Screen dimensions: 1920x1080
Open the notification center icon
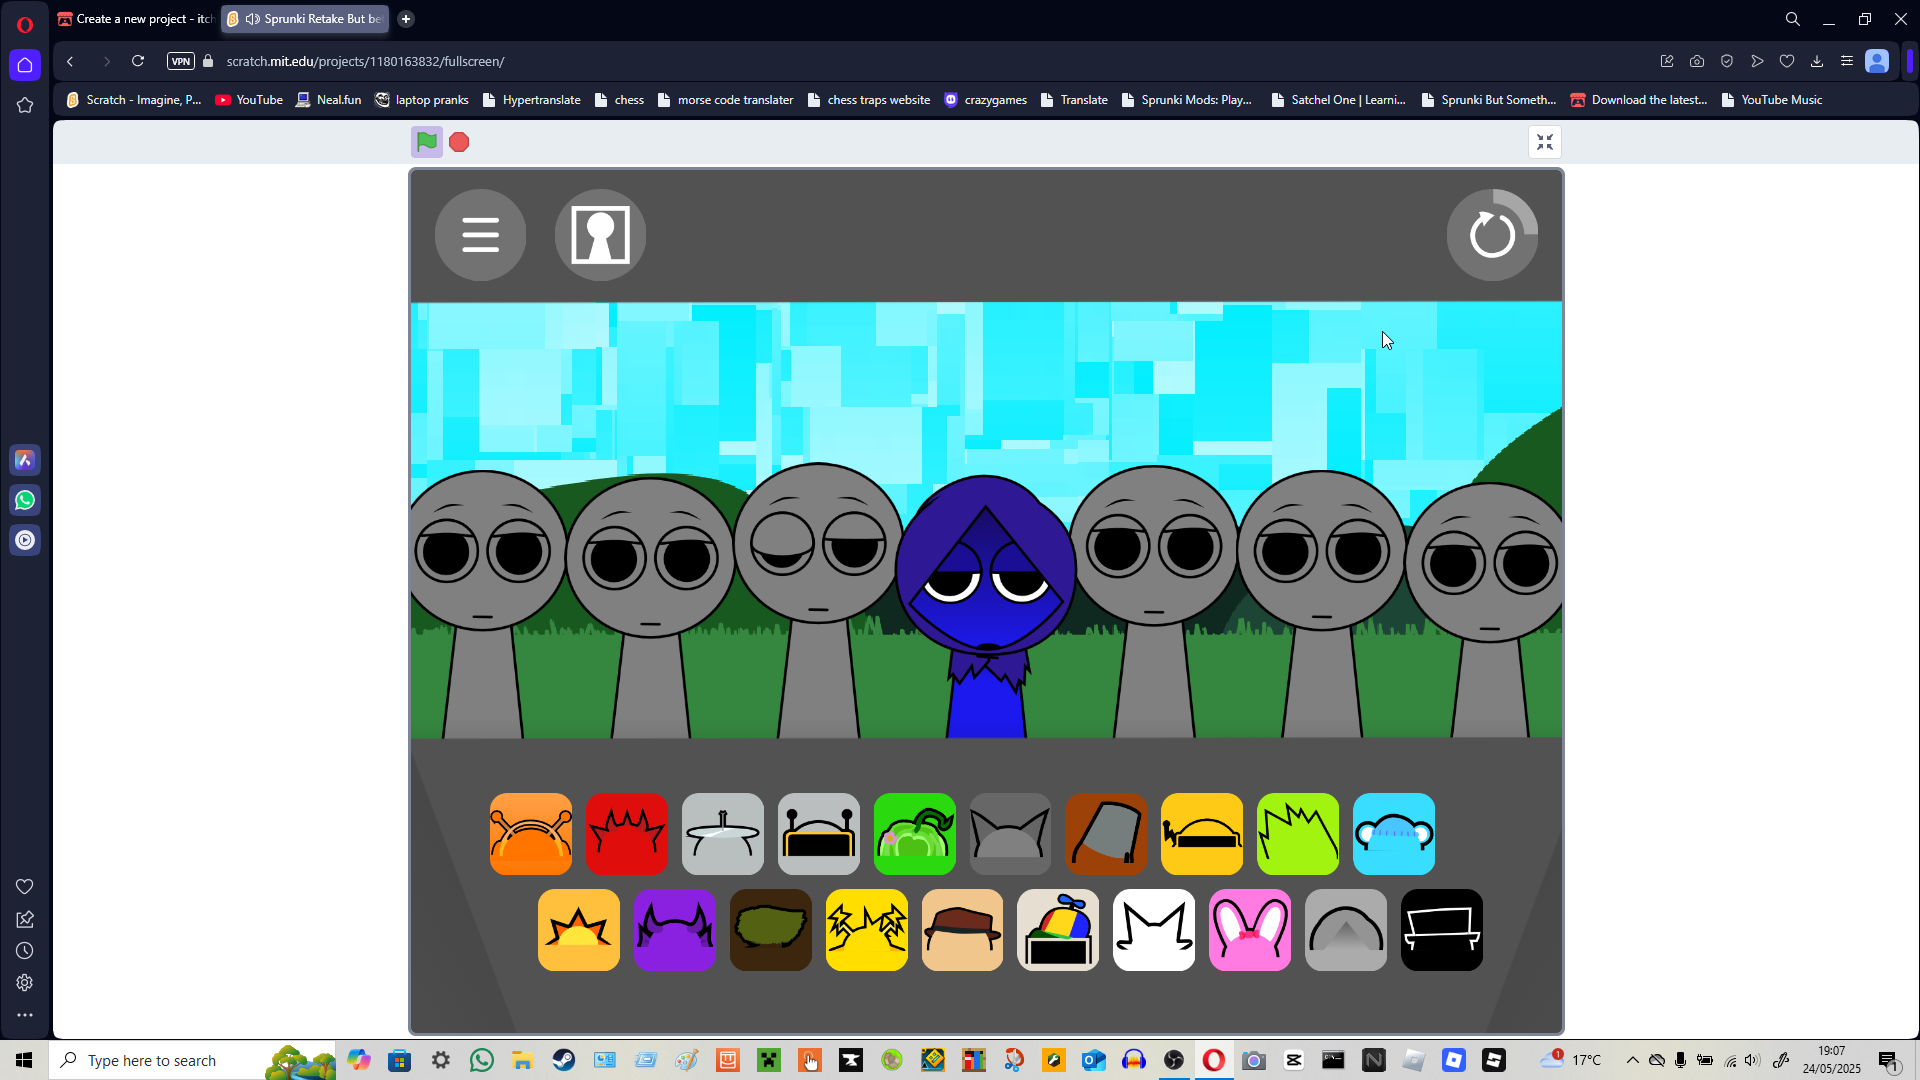click(1889, 1060)
